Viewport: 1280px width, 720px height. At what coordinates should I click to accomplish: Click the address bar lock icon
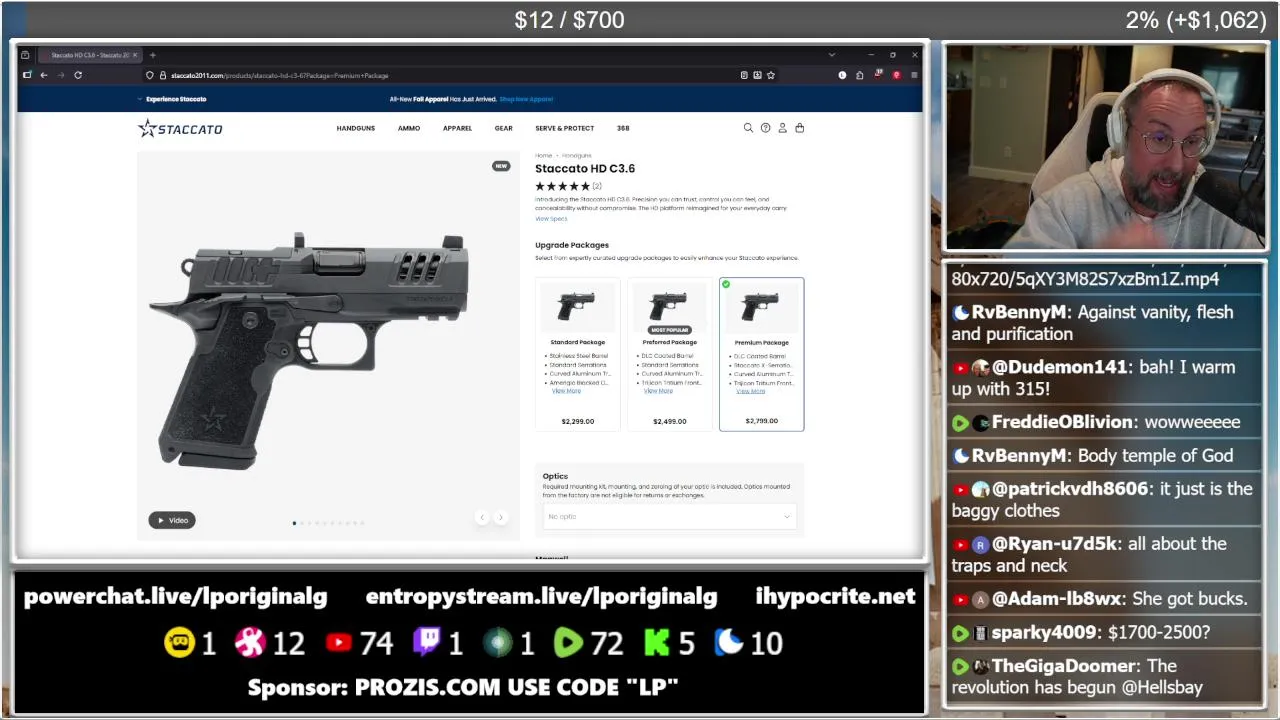tap(161, 75)
